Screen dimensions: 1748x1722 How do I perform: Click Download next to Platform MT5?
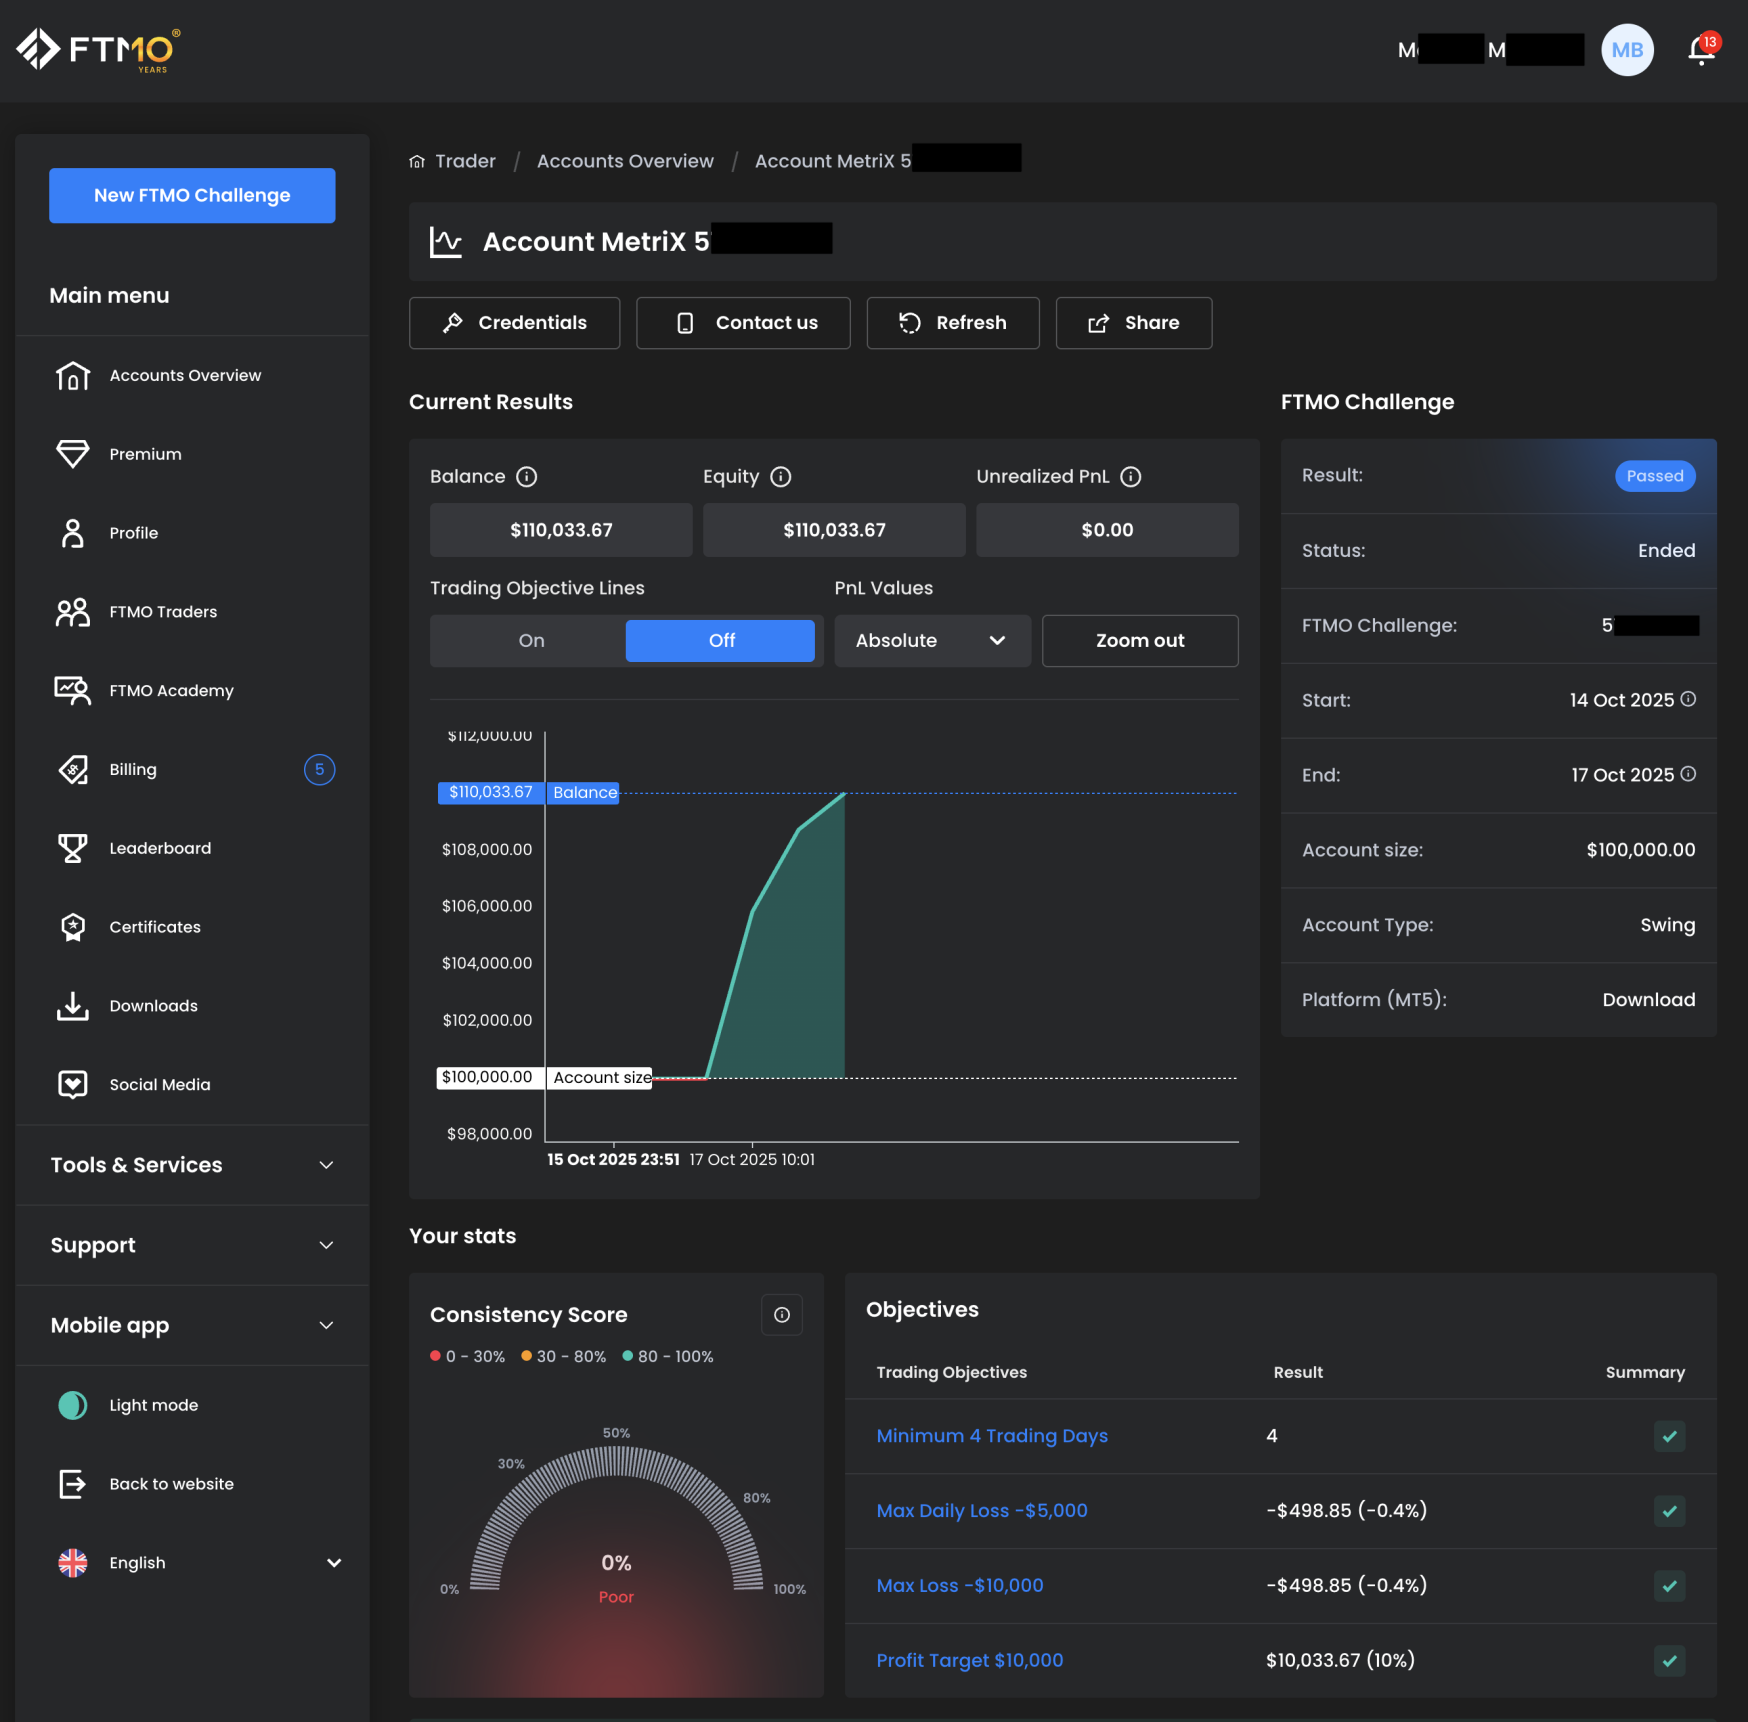1647,998
